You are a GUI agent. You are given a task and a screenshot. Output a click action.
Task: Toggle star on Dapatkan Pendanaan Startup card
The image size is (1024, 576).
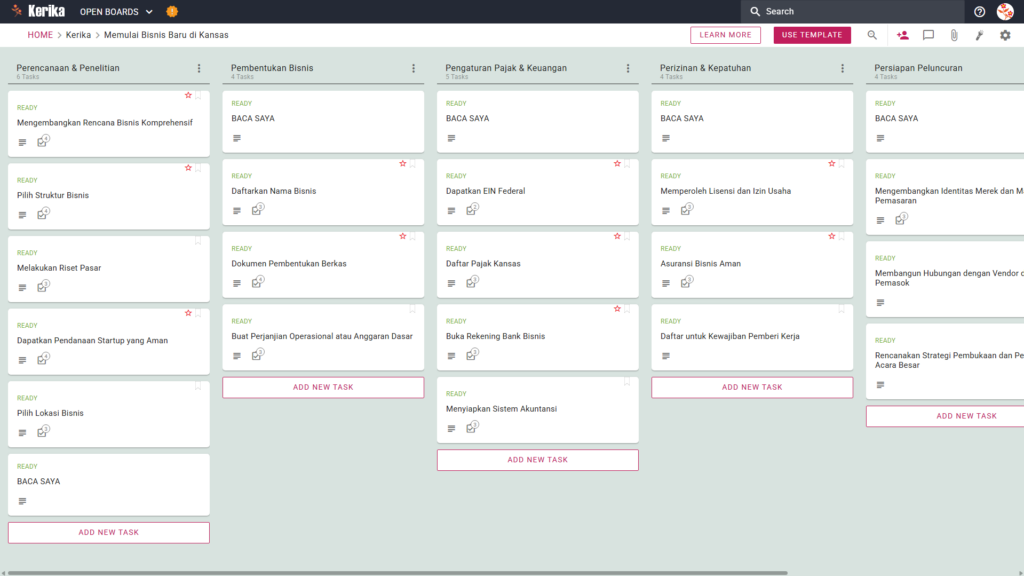point(188,313)
